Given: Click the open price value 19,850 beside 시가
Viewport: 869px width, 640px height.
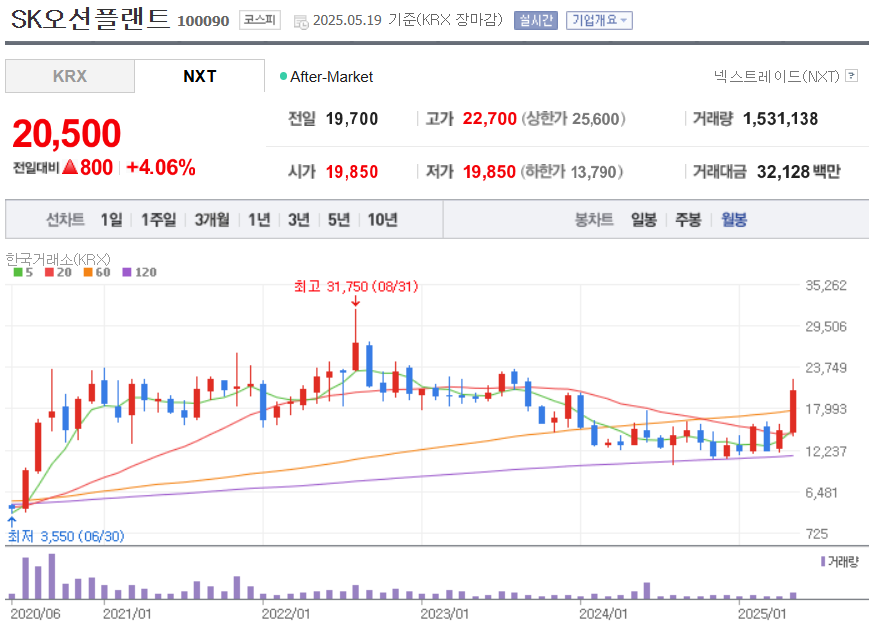Looking at the screenshot, I should [x=352, y=172].
